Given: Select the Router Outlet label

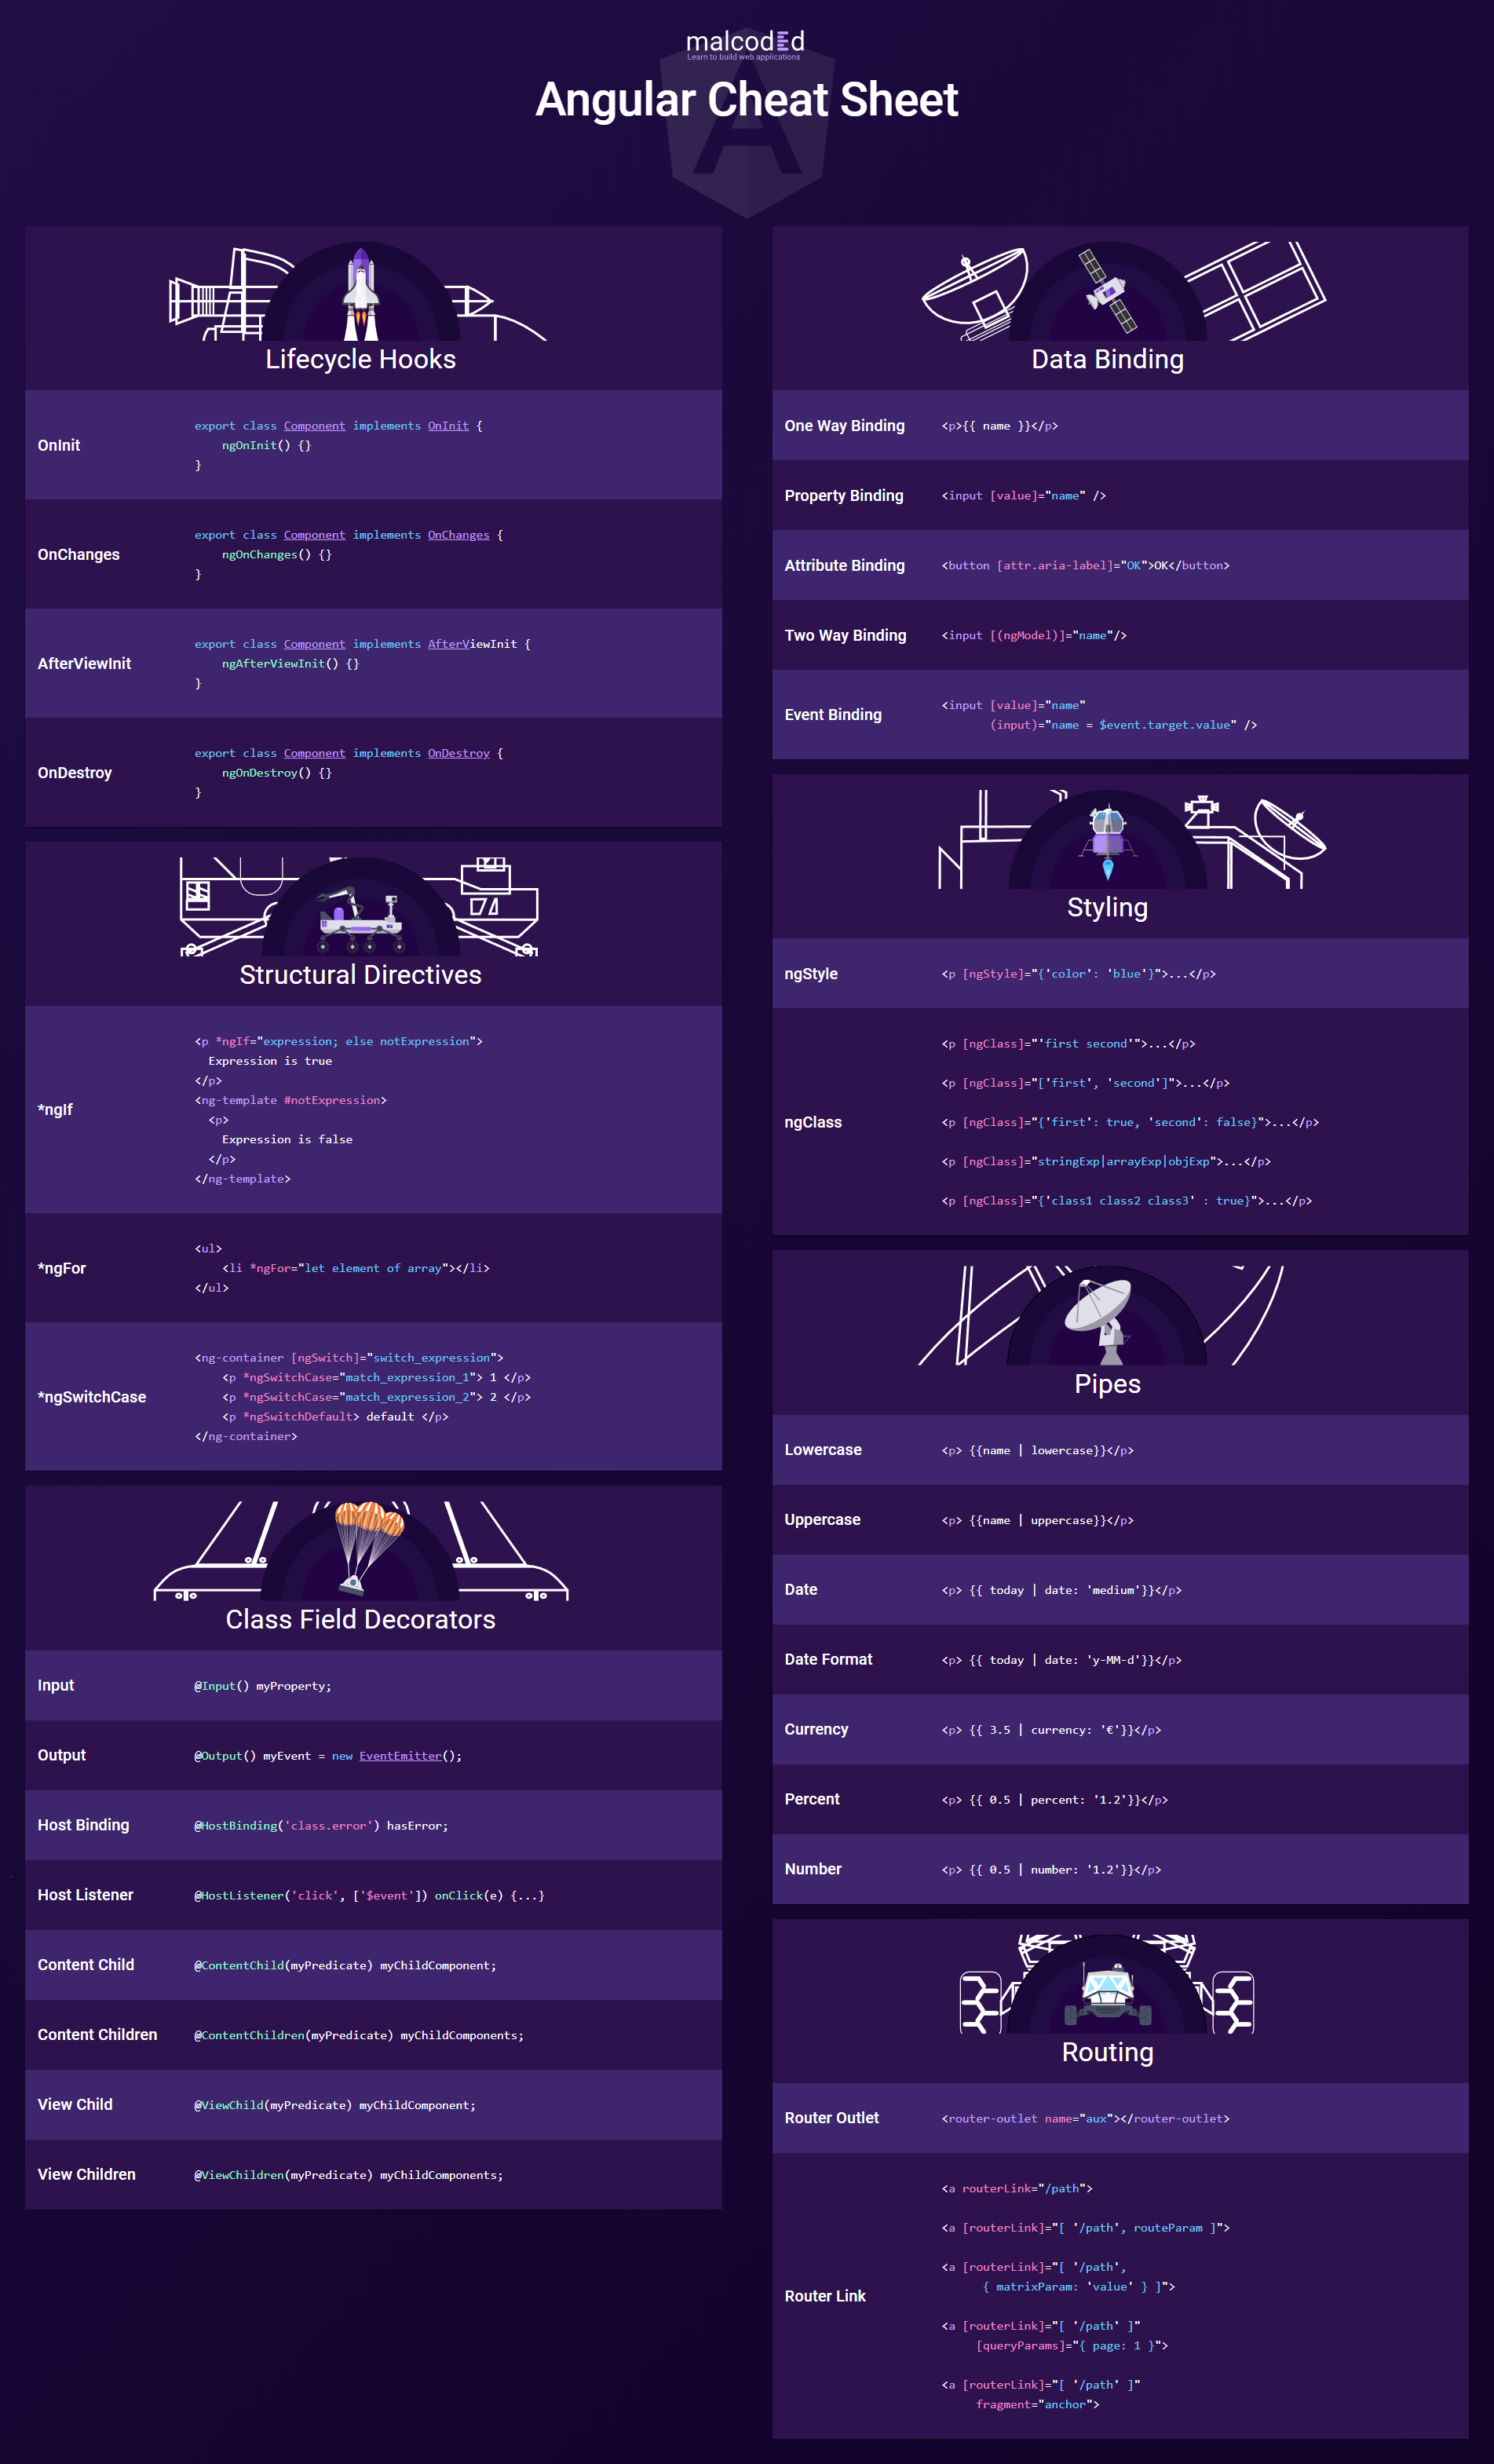Looking at the screenshot, I should click(832, 2118).
